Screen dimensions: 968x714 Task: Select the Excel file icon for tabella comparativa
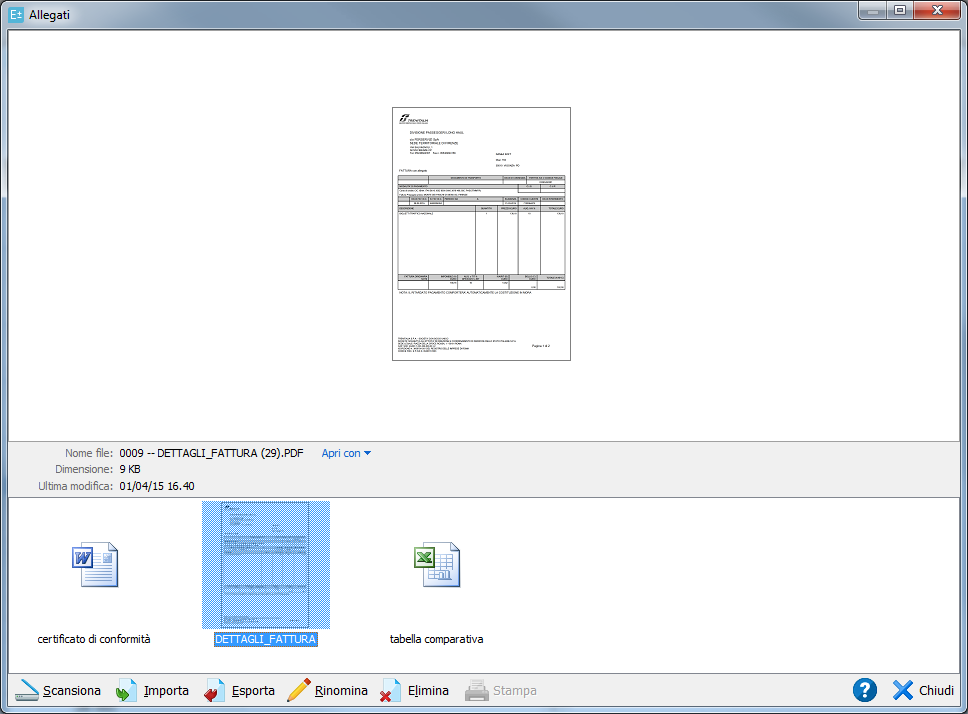tap(436, 565)
